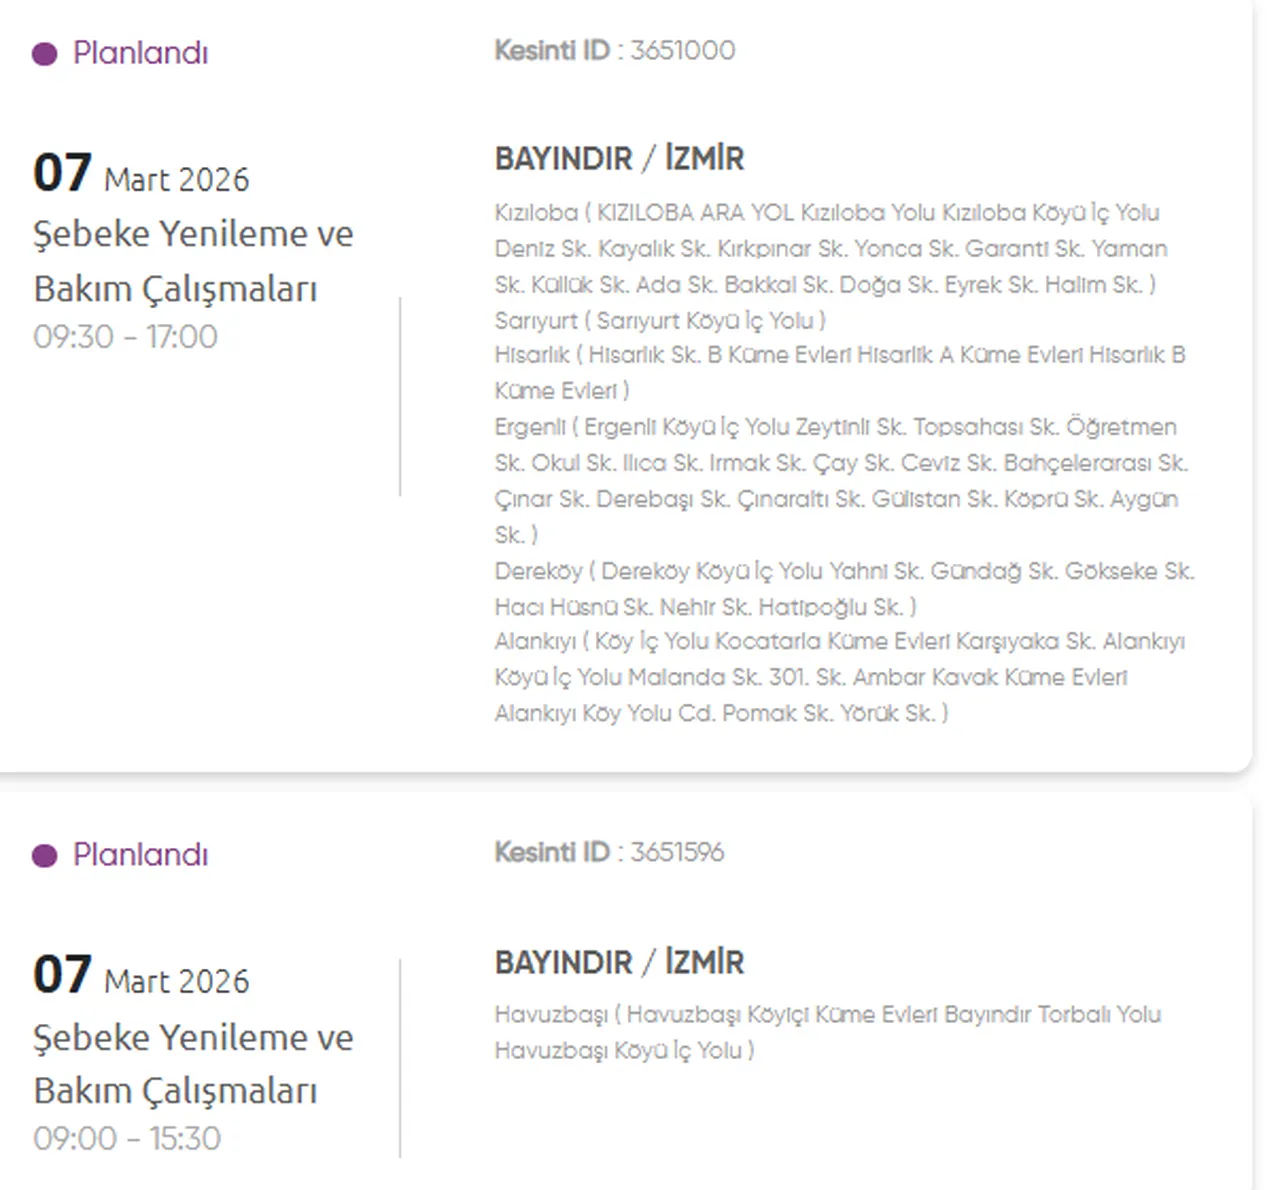
Task: Select the Planlandı label of outage 3651000
Action: (140, 53)
